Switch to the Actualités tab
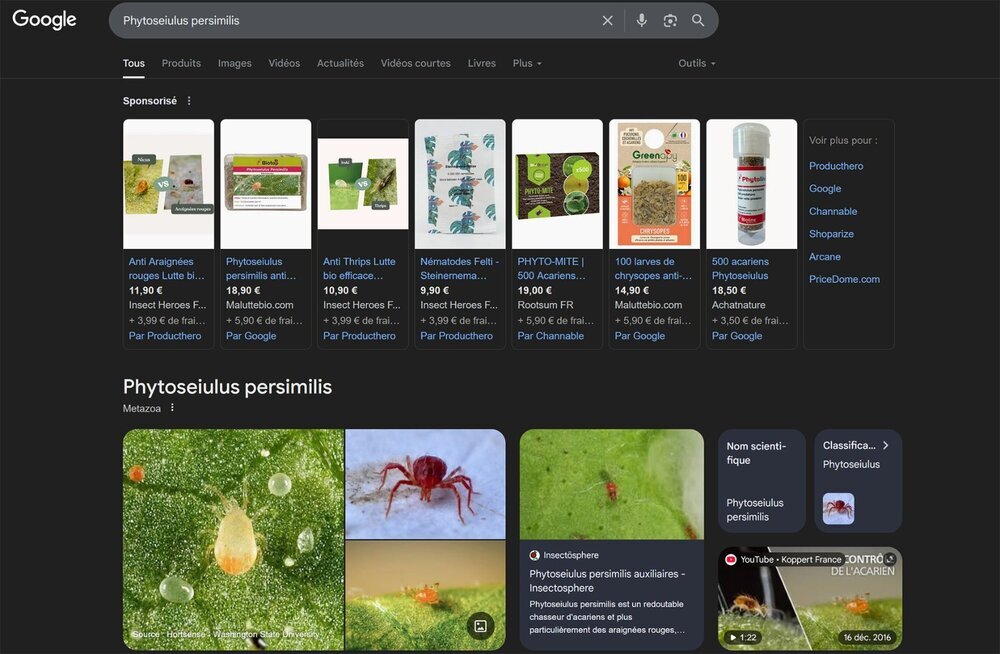This screenshot has height=654, width=1000. tap(340, 63)
